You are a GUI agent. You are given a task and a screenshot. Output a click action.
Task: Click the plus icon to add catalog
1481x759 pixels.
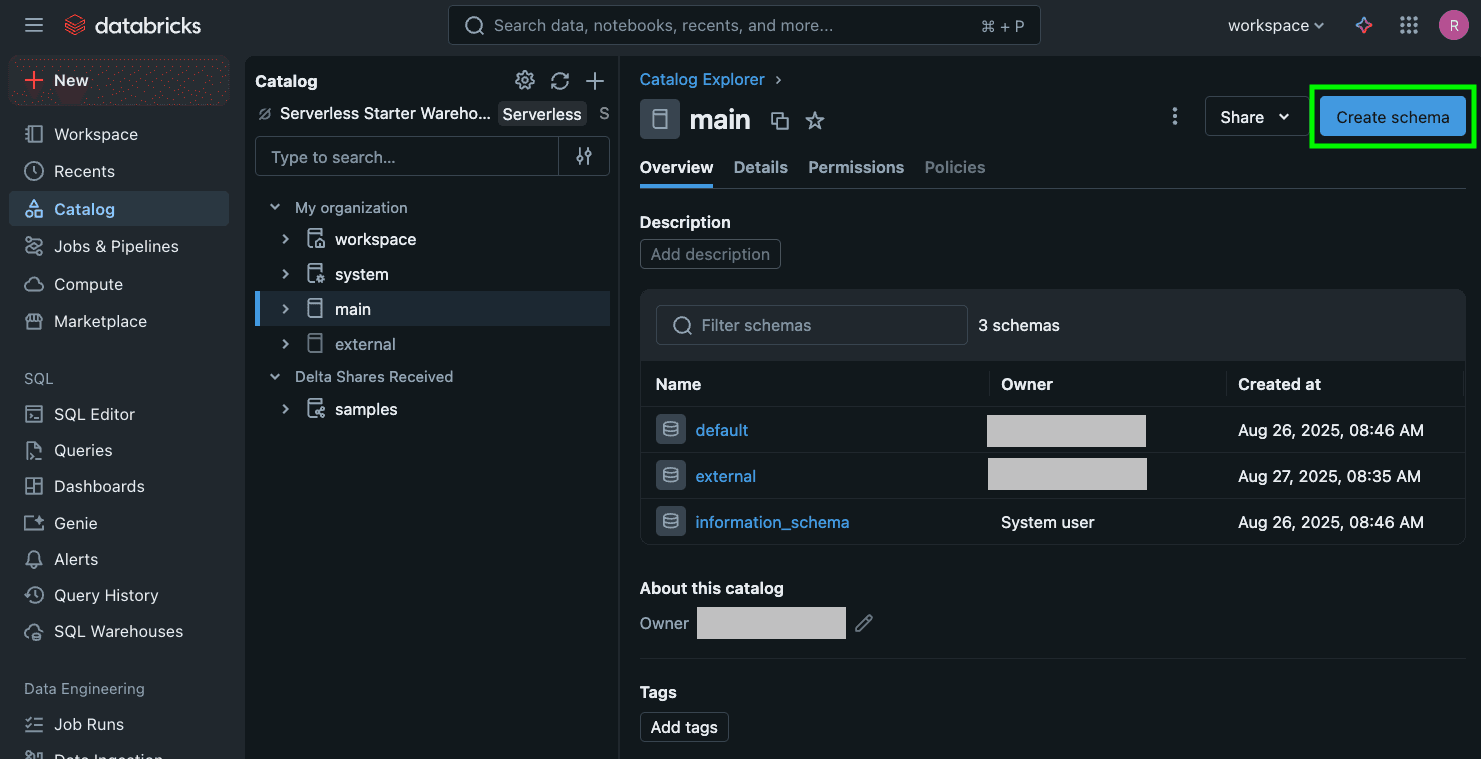click(595, 81)
